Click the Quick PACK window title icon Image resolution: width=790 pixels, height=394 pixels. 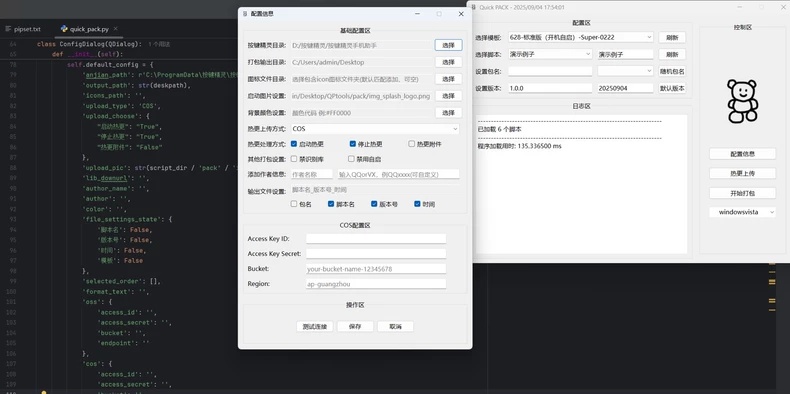[x=474, y=8]
